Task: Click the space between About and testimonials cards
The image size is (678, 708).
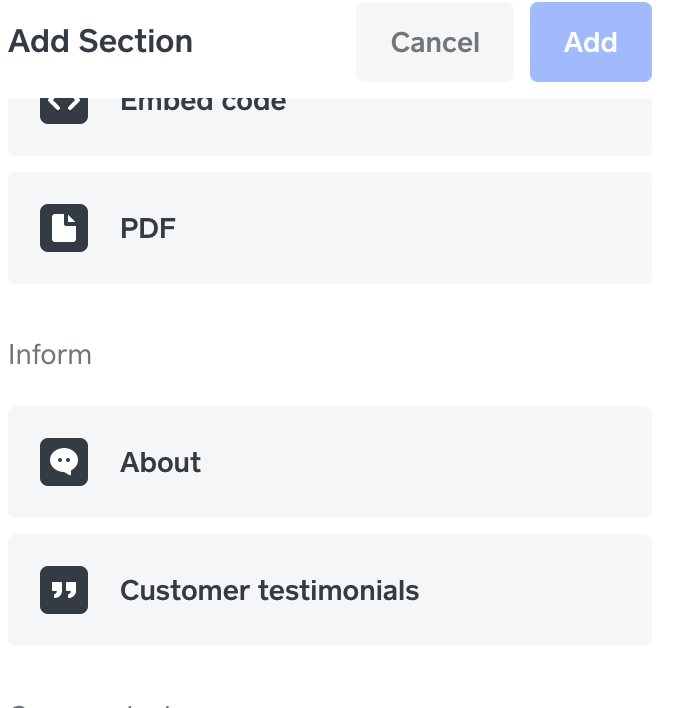Action: (330, 526)
